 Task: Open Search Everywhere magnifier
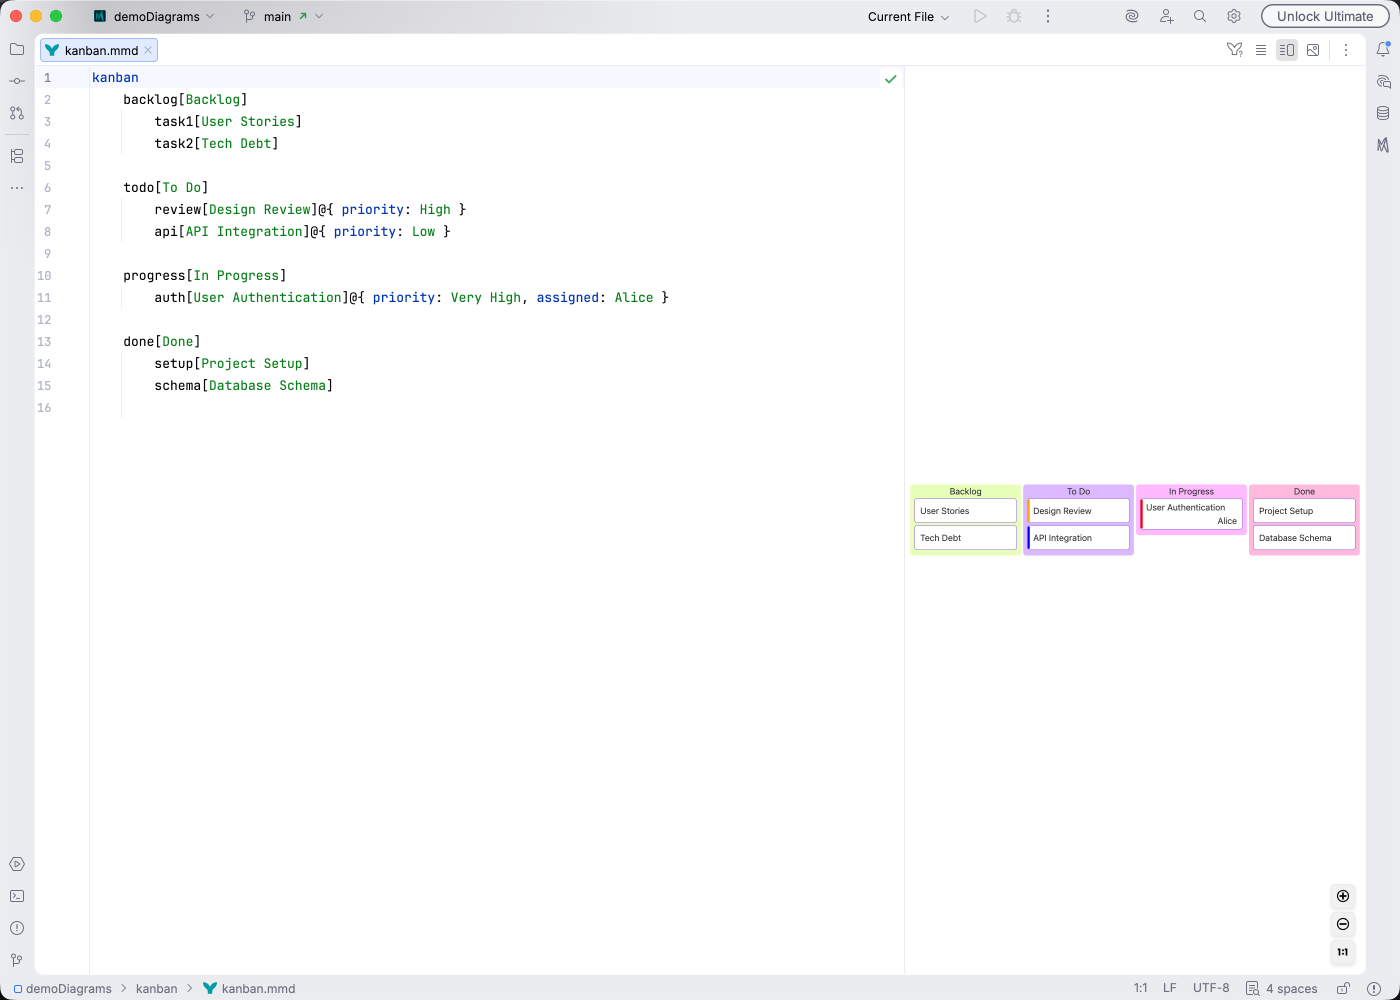[1199, 16]
